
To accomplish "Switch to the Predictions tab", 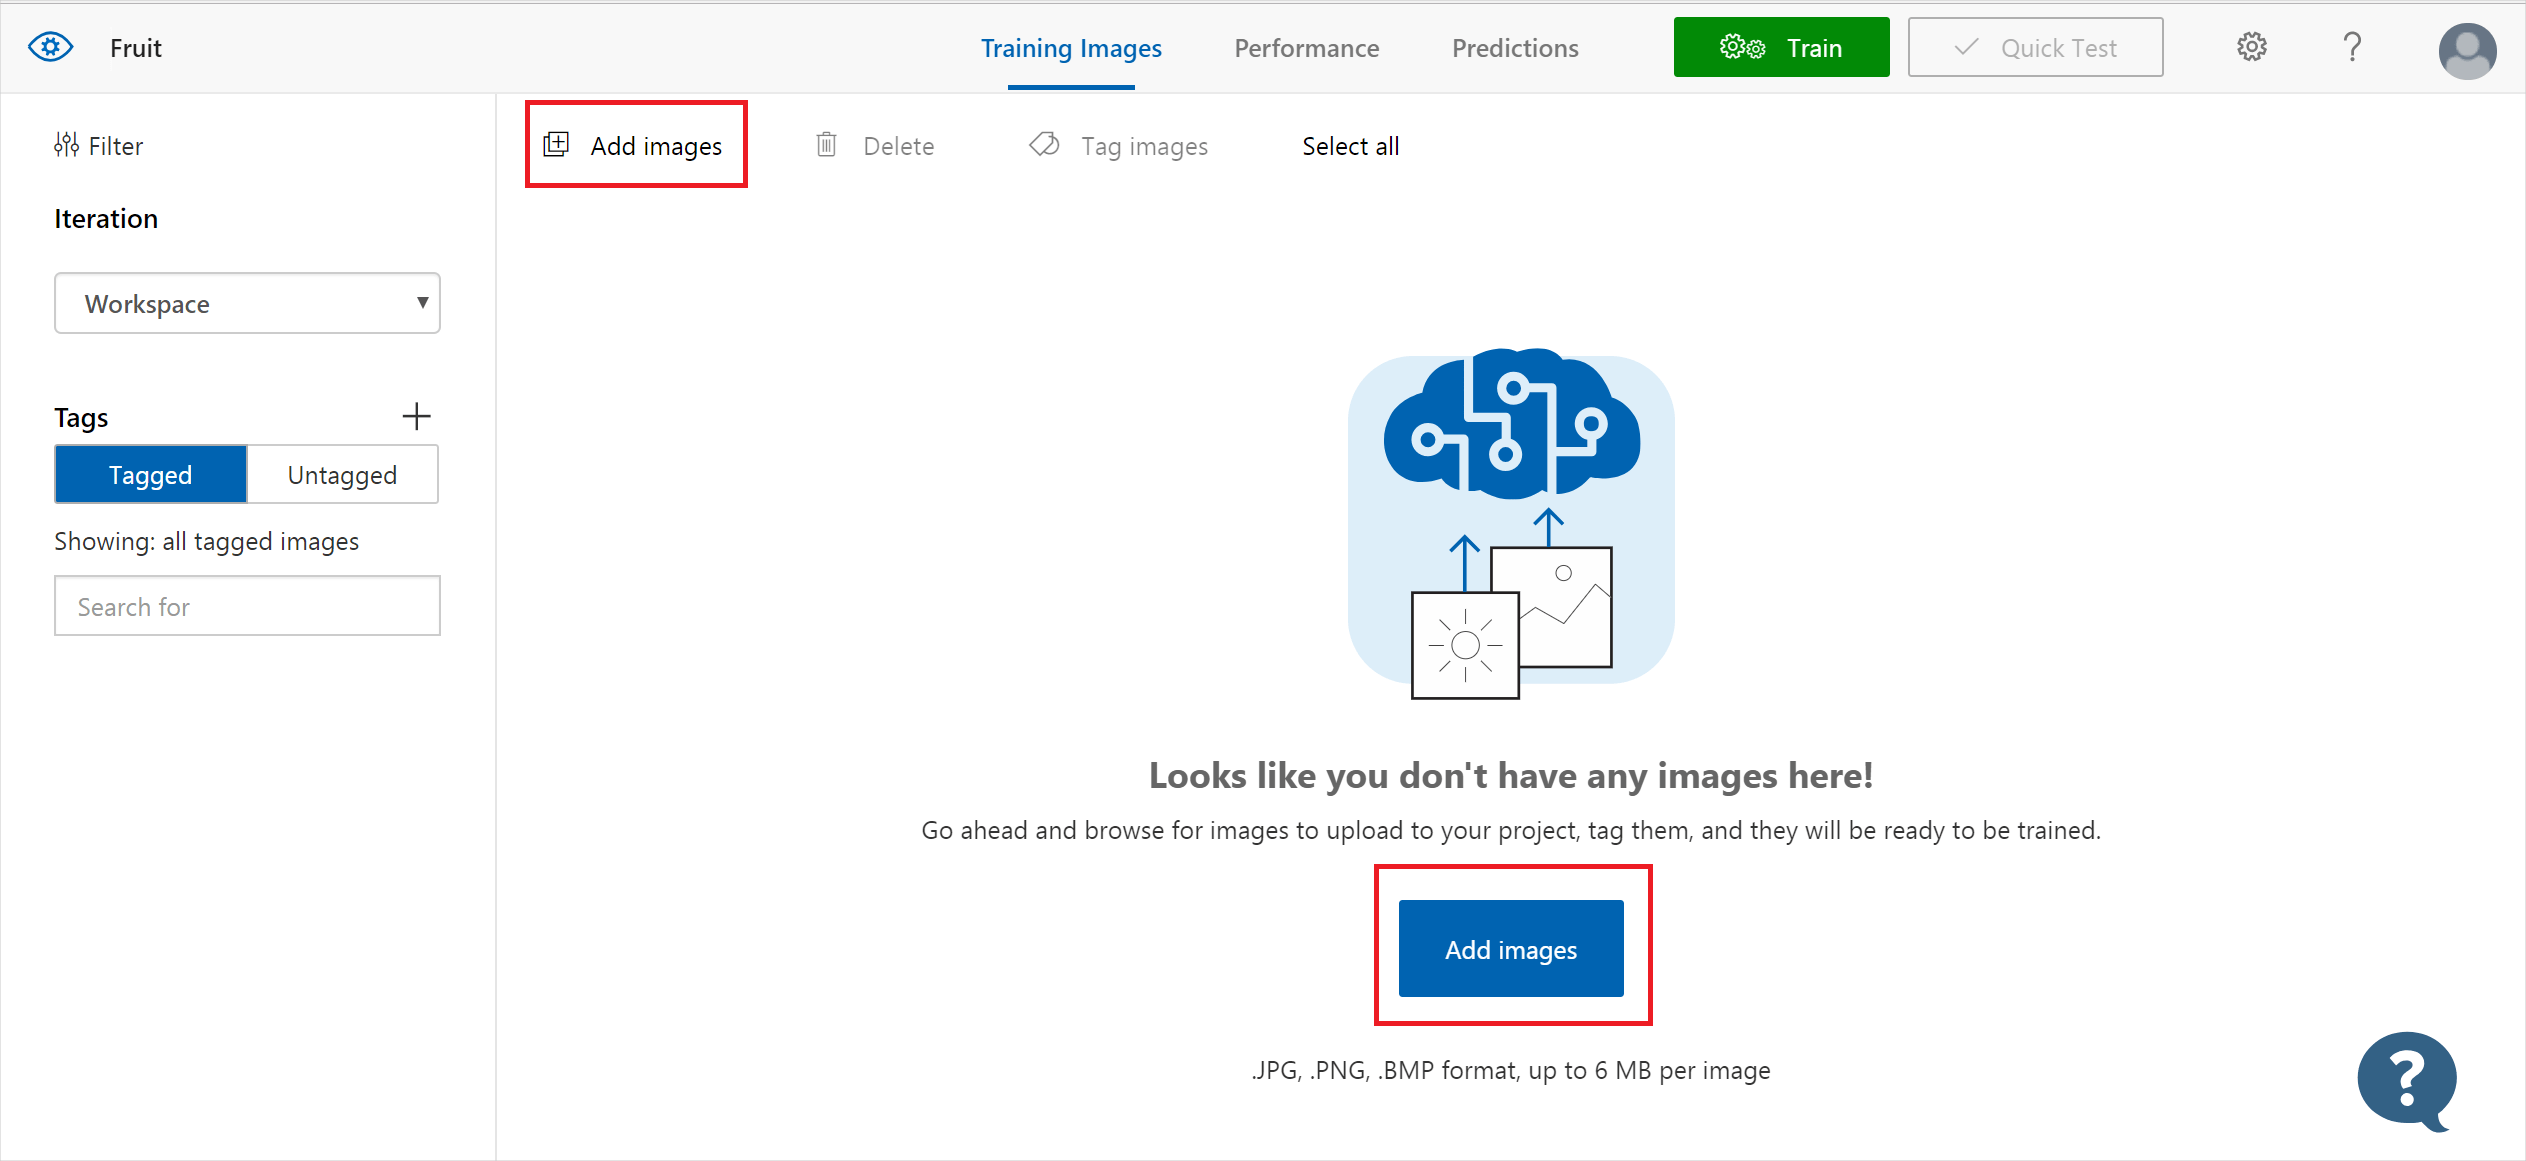I will coord(1513,47).
